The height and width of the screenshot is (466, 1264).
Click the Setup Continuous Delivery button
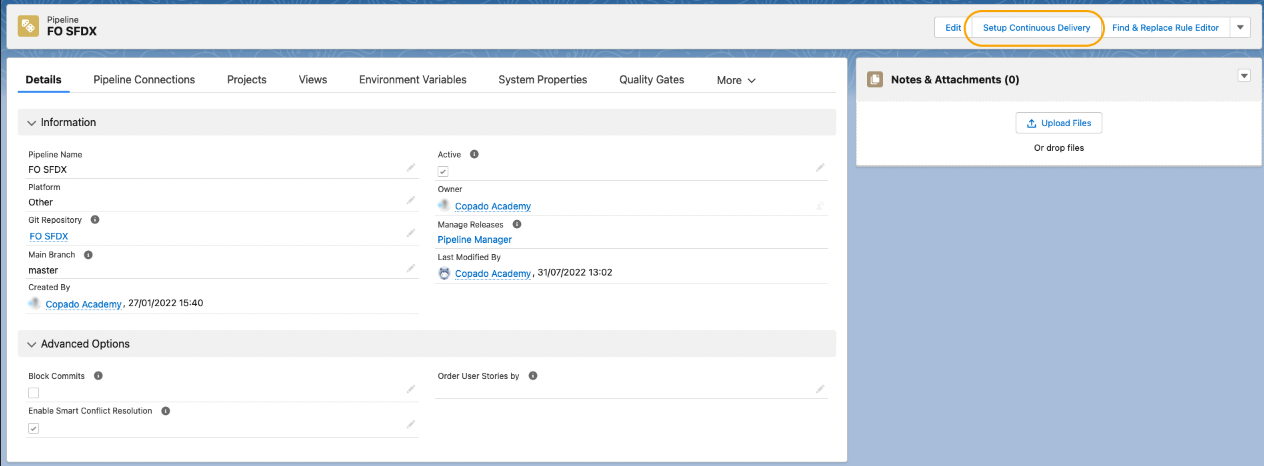coord(1036,28)
